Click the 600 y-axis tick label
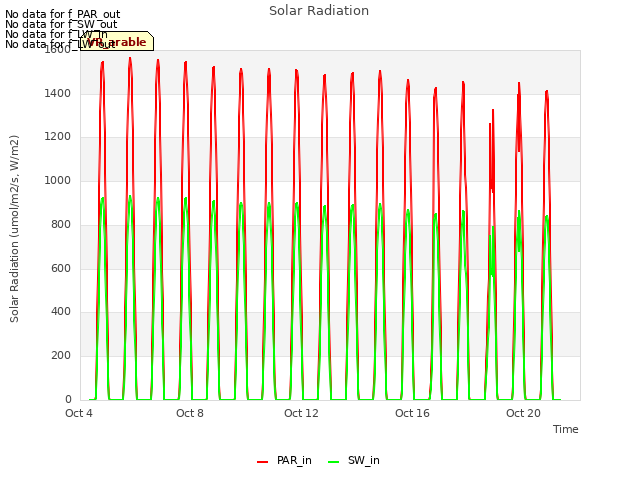This screenshot has width=640, height=480. point(61,268)
